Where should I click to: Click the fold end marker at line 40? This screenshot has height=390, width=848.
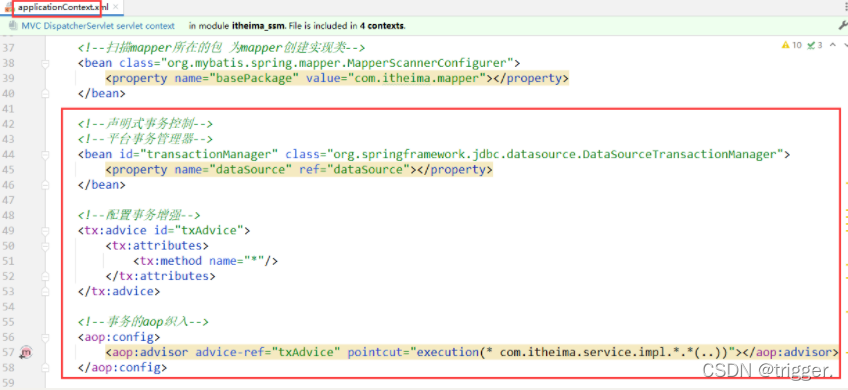[45, 94]
